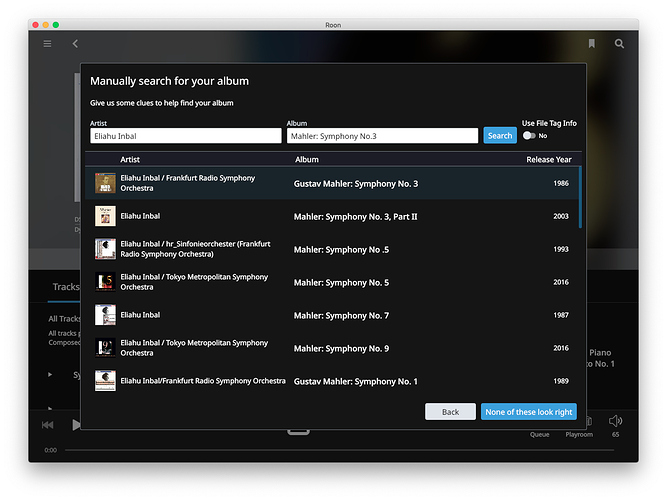This screenshot has height=500, width=667.
Task: Click the playback progress bar
Action: (x=339, y=450)
